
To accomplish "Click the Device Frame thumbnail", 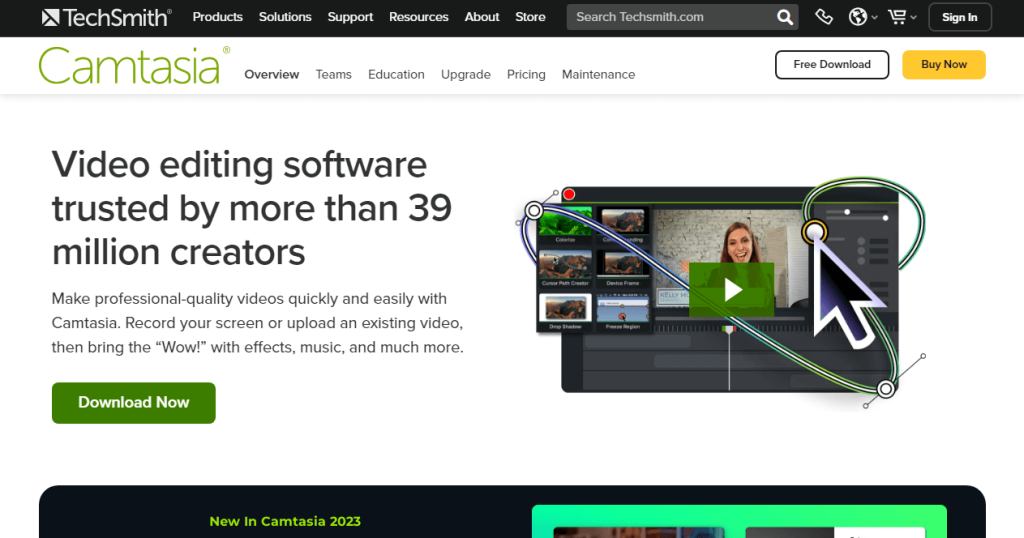I will point(623,267).
